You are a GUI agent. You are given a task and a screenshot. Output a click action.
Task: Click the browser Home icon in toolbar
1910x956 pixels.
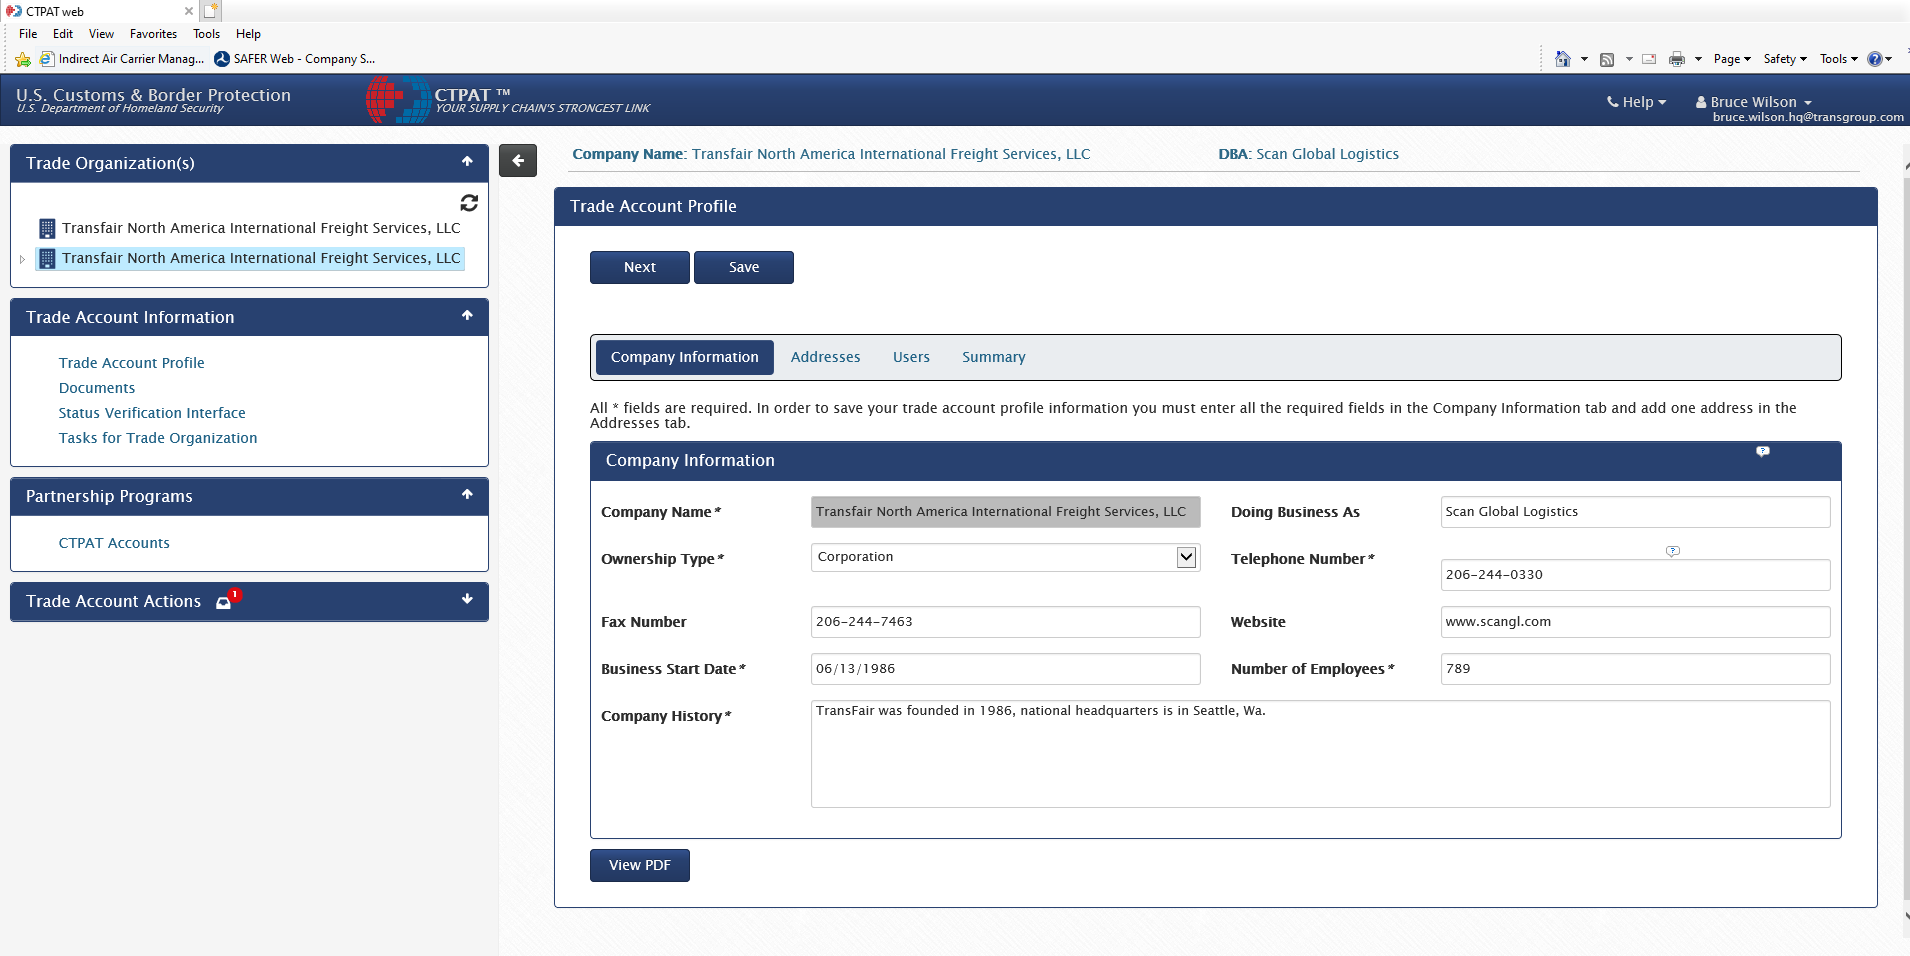point(1562,59)
